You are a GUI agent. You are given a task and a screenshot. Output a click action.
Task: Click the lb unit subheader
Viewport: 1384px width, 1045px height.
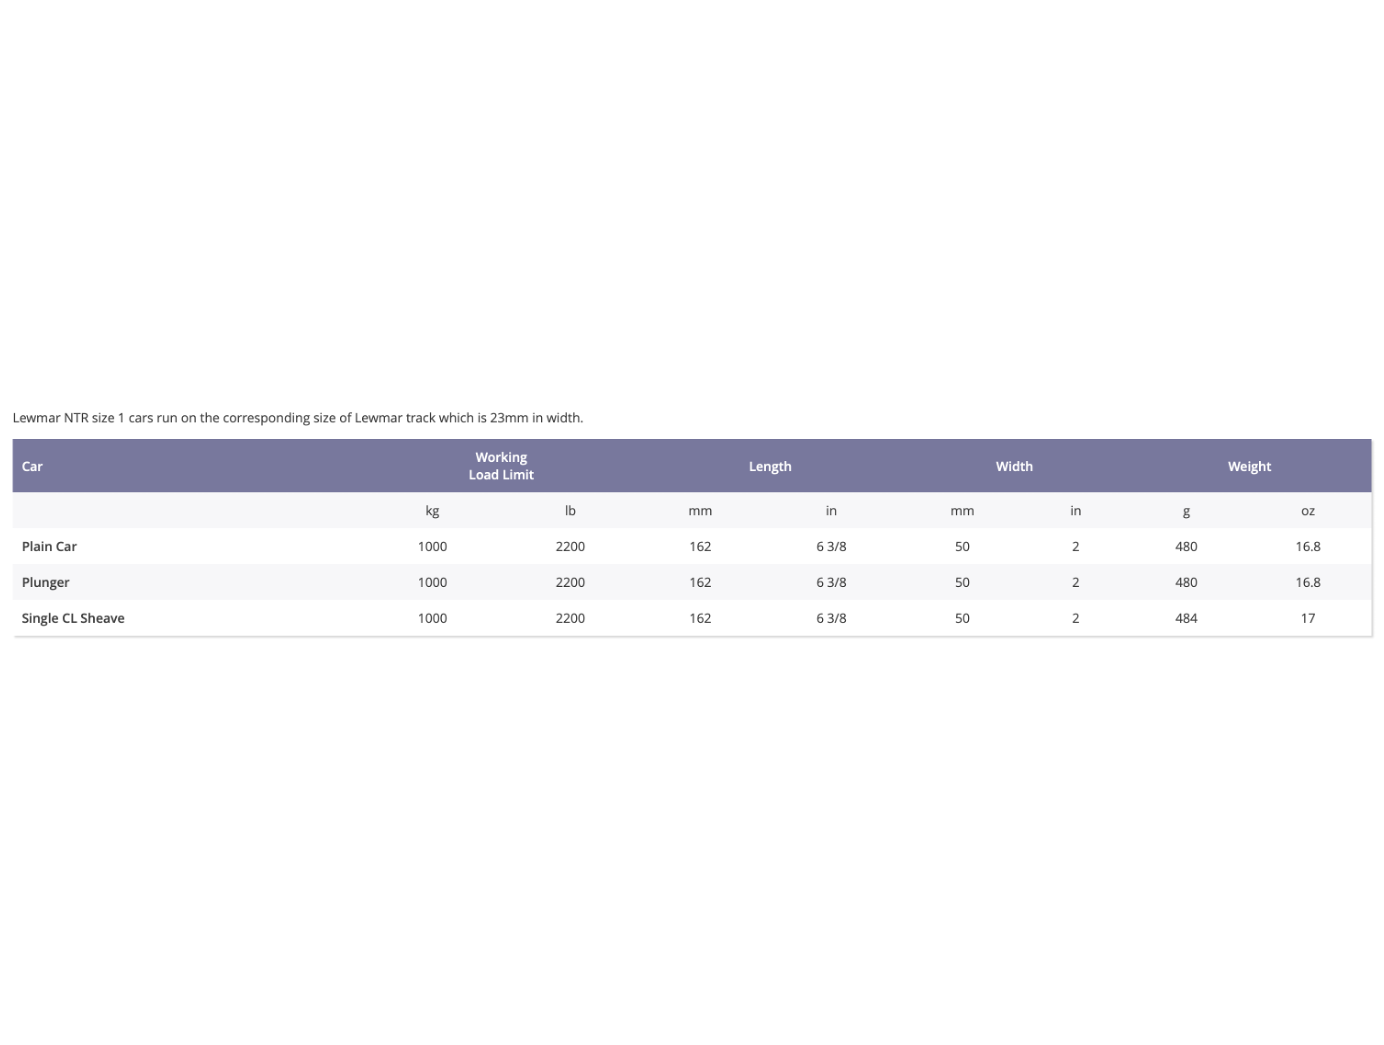pyautogui.click(x=570, y=510)
